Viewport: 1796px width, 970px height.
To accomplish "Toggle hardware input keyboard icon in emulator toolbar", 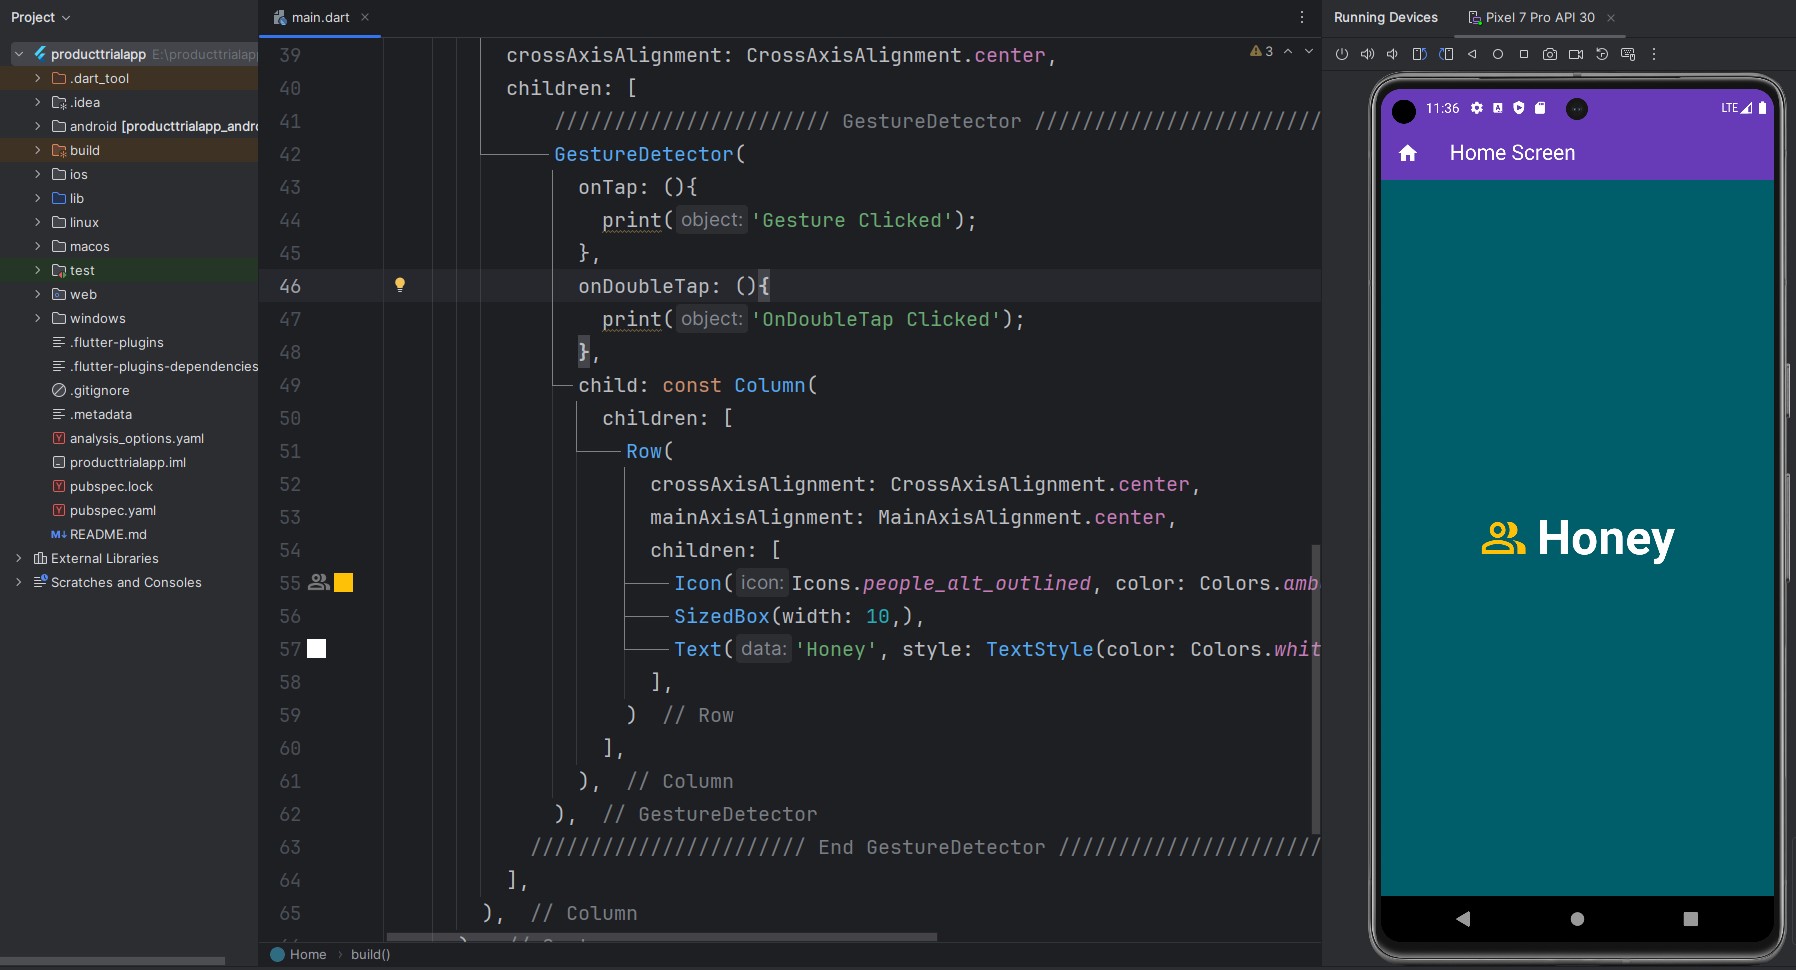I will click(x=1628, y=54).
